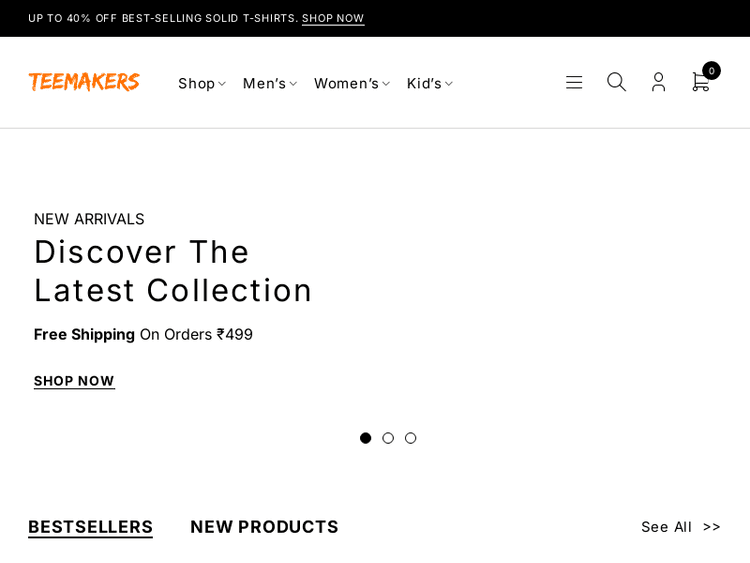Screen dimensions: 750x563
Task: Expand the Women's dropdown menu
Action: tap(351, 83)
